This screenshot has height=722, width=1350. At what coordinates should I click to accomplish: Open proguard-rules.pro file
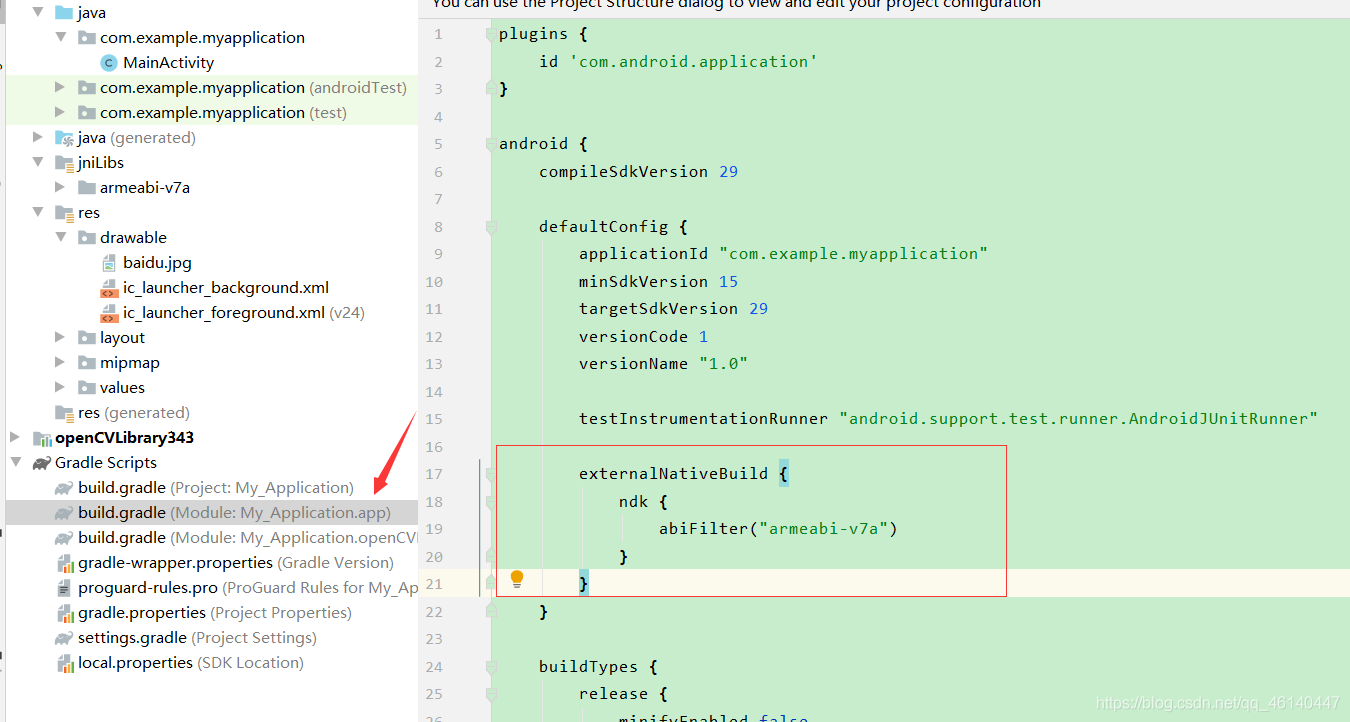[x=248, y=587]
